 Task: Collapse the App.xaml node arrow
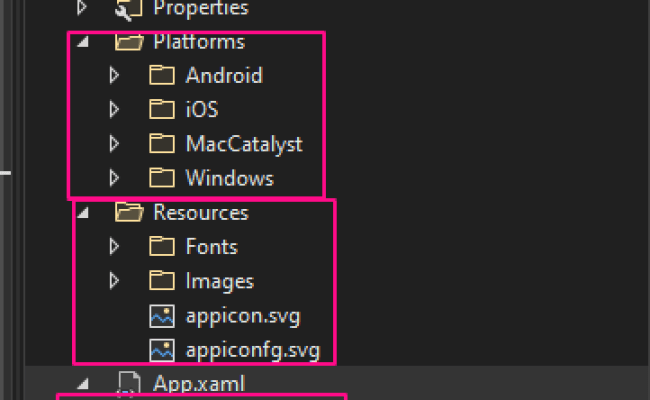[83, 384]
